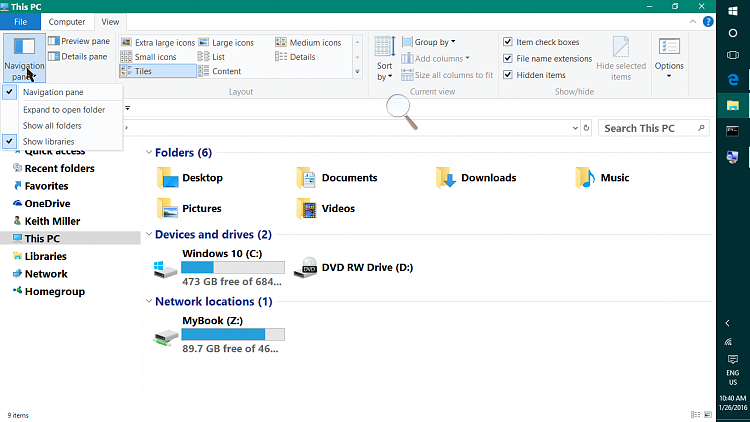Image resolution: width=750 pixels, height=422 pixels.
Task: Open Windows Start button on taskbar
Action: pyautogui.click(x=733, y=11)
